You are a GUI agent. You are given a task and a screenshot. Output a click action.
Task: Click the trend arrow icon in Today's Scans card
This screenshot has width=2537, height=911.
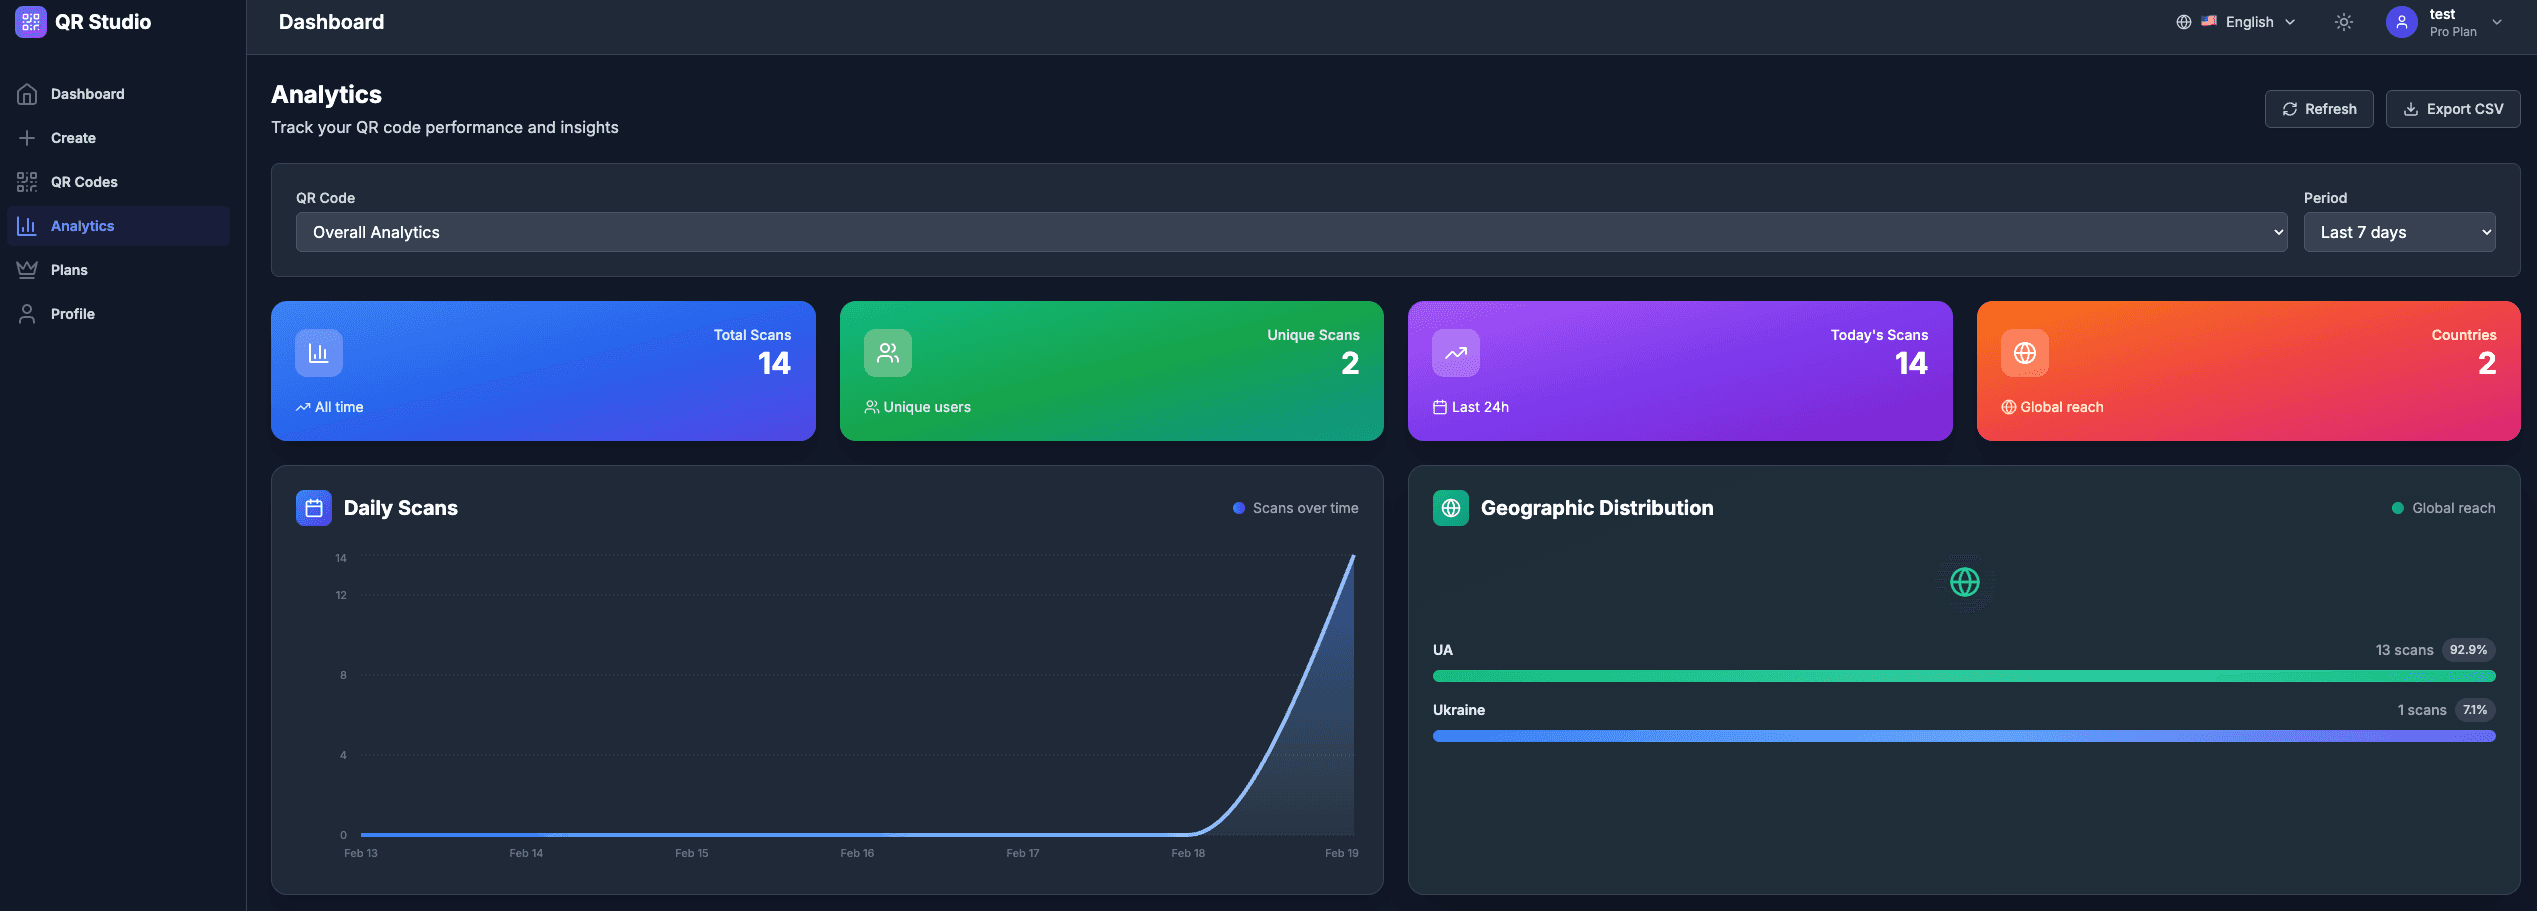[1455, 353]
